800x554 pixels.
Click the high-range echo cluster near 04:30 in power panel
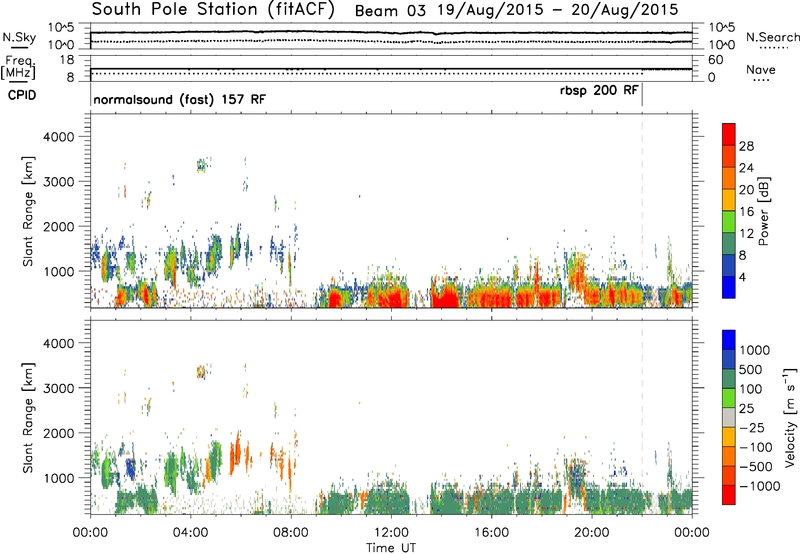coord(202,165)
